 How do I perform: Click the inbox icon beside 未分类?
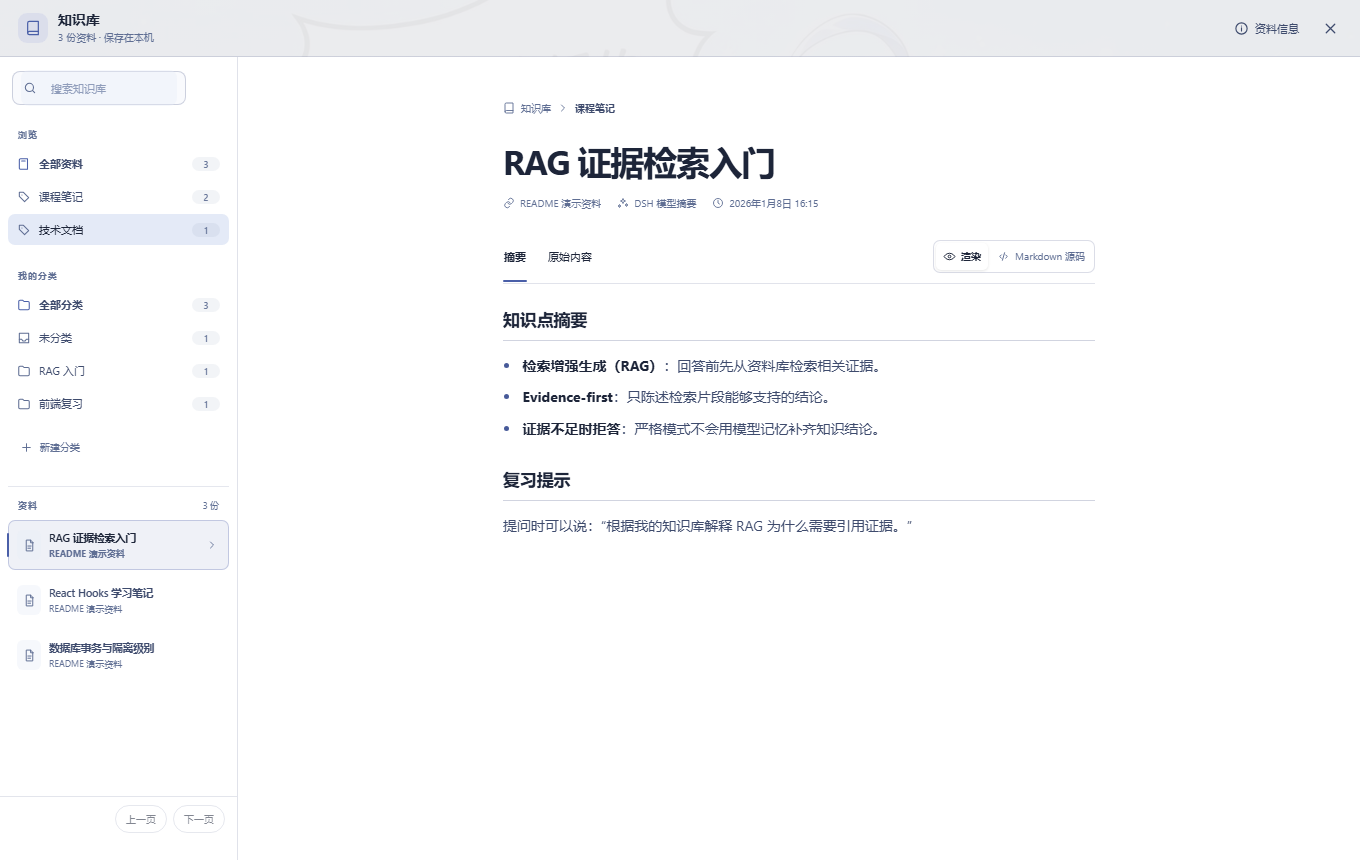24,338
